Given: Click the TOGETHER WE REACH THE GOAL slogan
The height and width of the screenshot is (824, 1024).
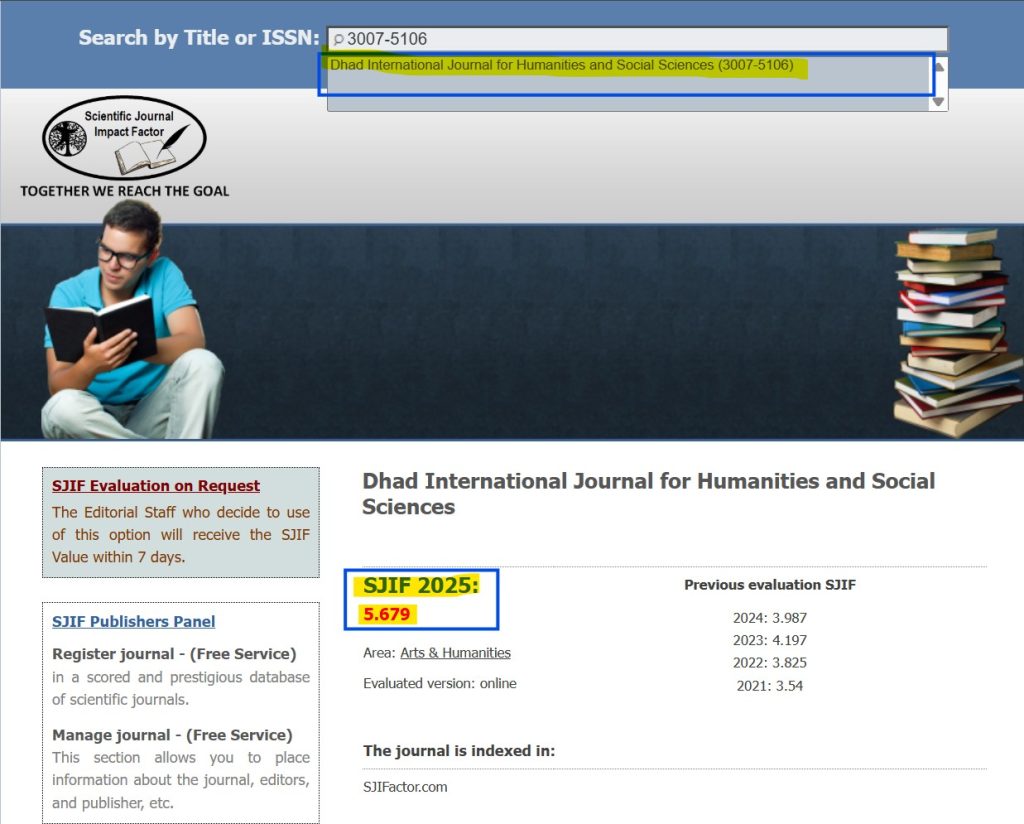Looking at the screenshot, I should click(124, 191).
